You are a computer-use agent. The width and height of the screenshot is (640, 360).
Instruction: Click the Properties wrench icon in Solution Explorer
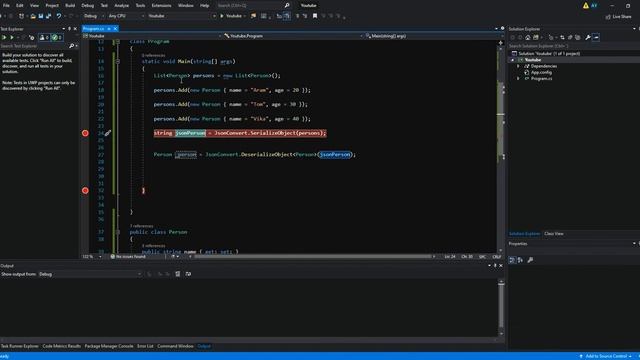coord(588,37)
